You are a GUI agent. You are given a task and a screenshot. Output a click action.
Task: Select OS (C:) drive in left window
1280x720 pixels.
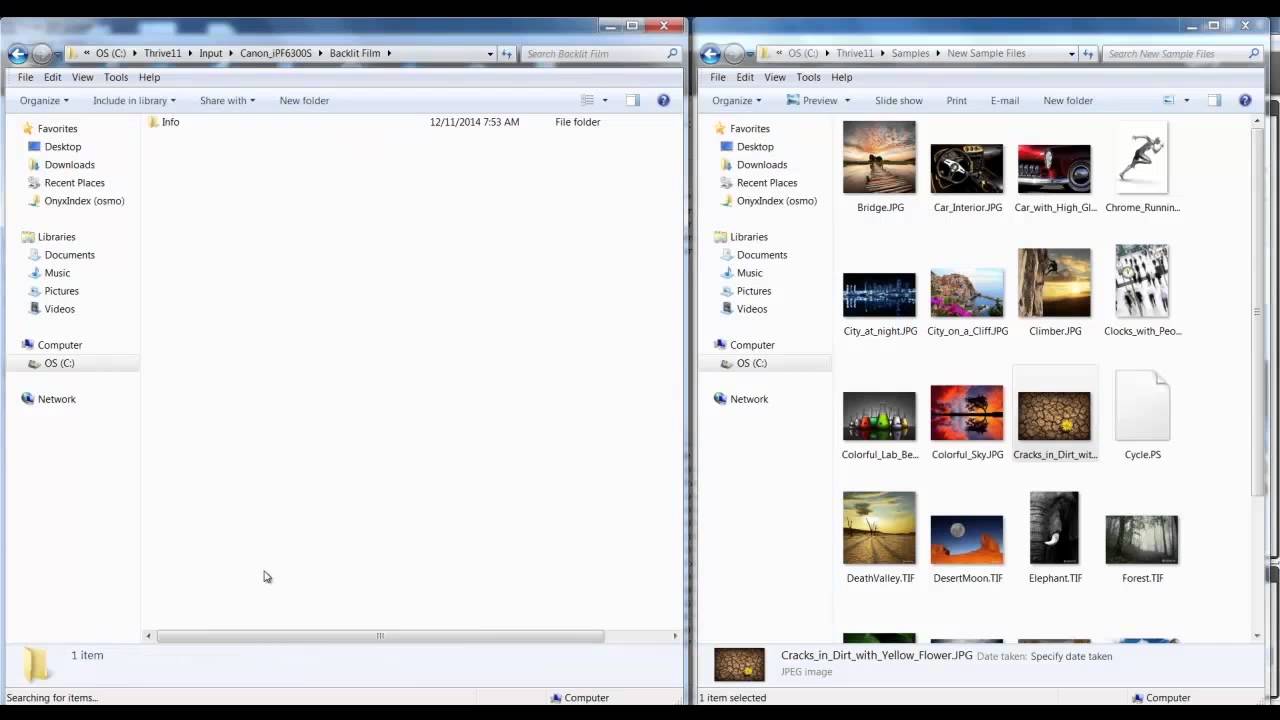click(59, 363)
